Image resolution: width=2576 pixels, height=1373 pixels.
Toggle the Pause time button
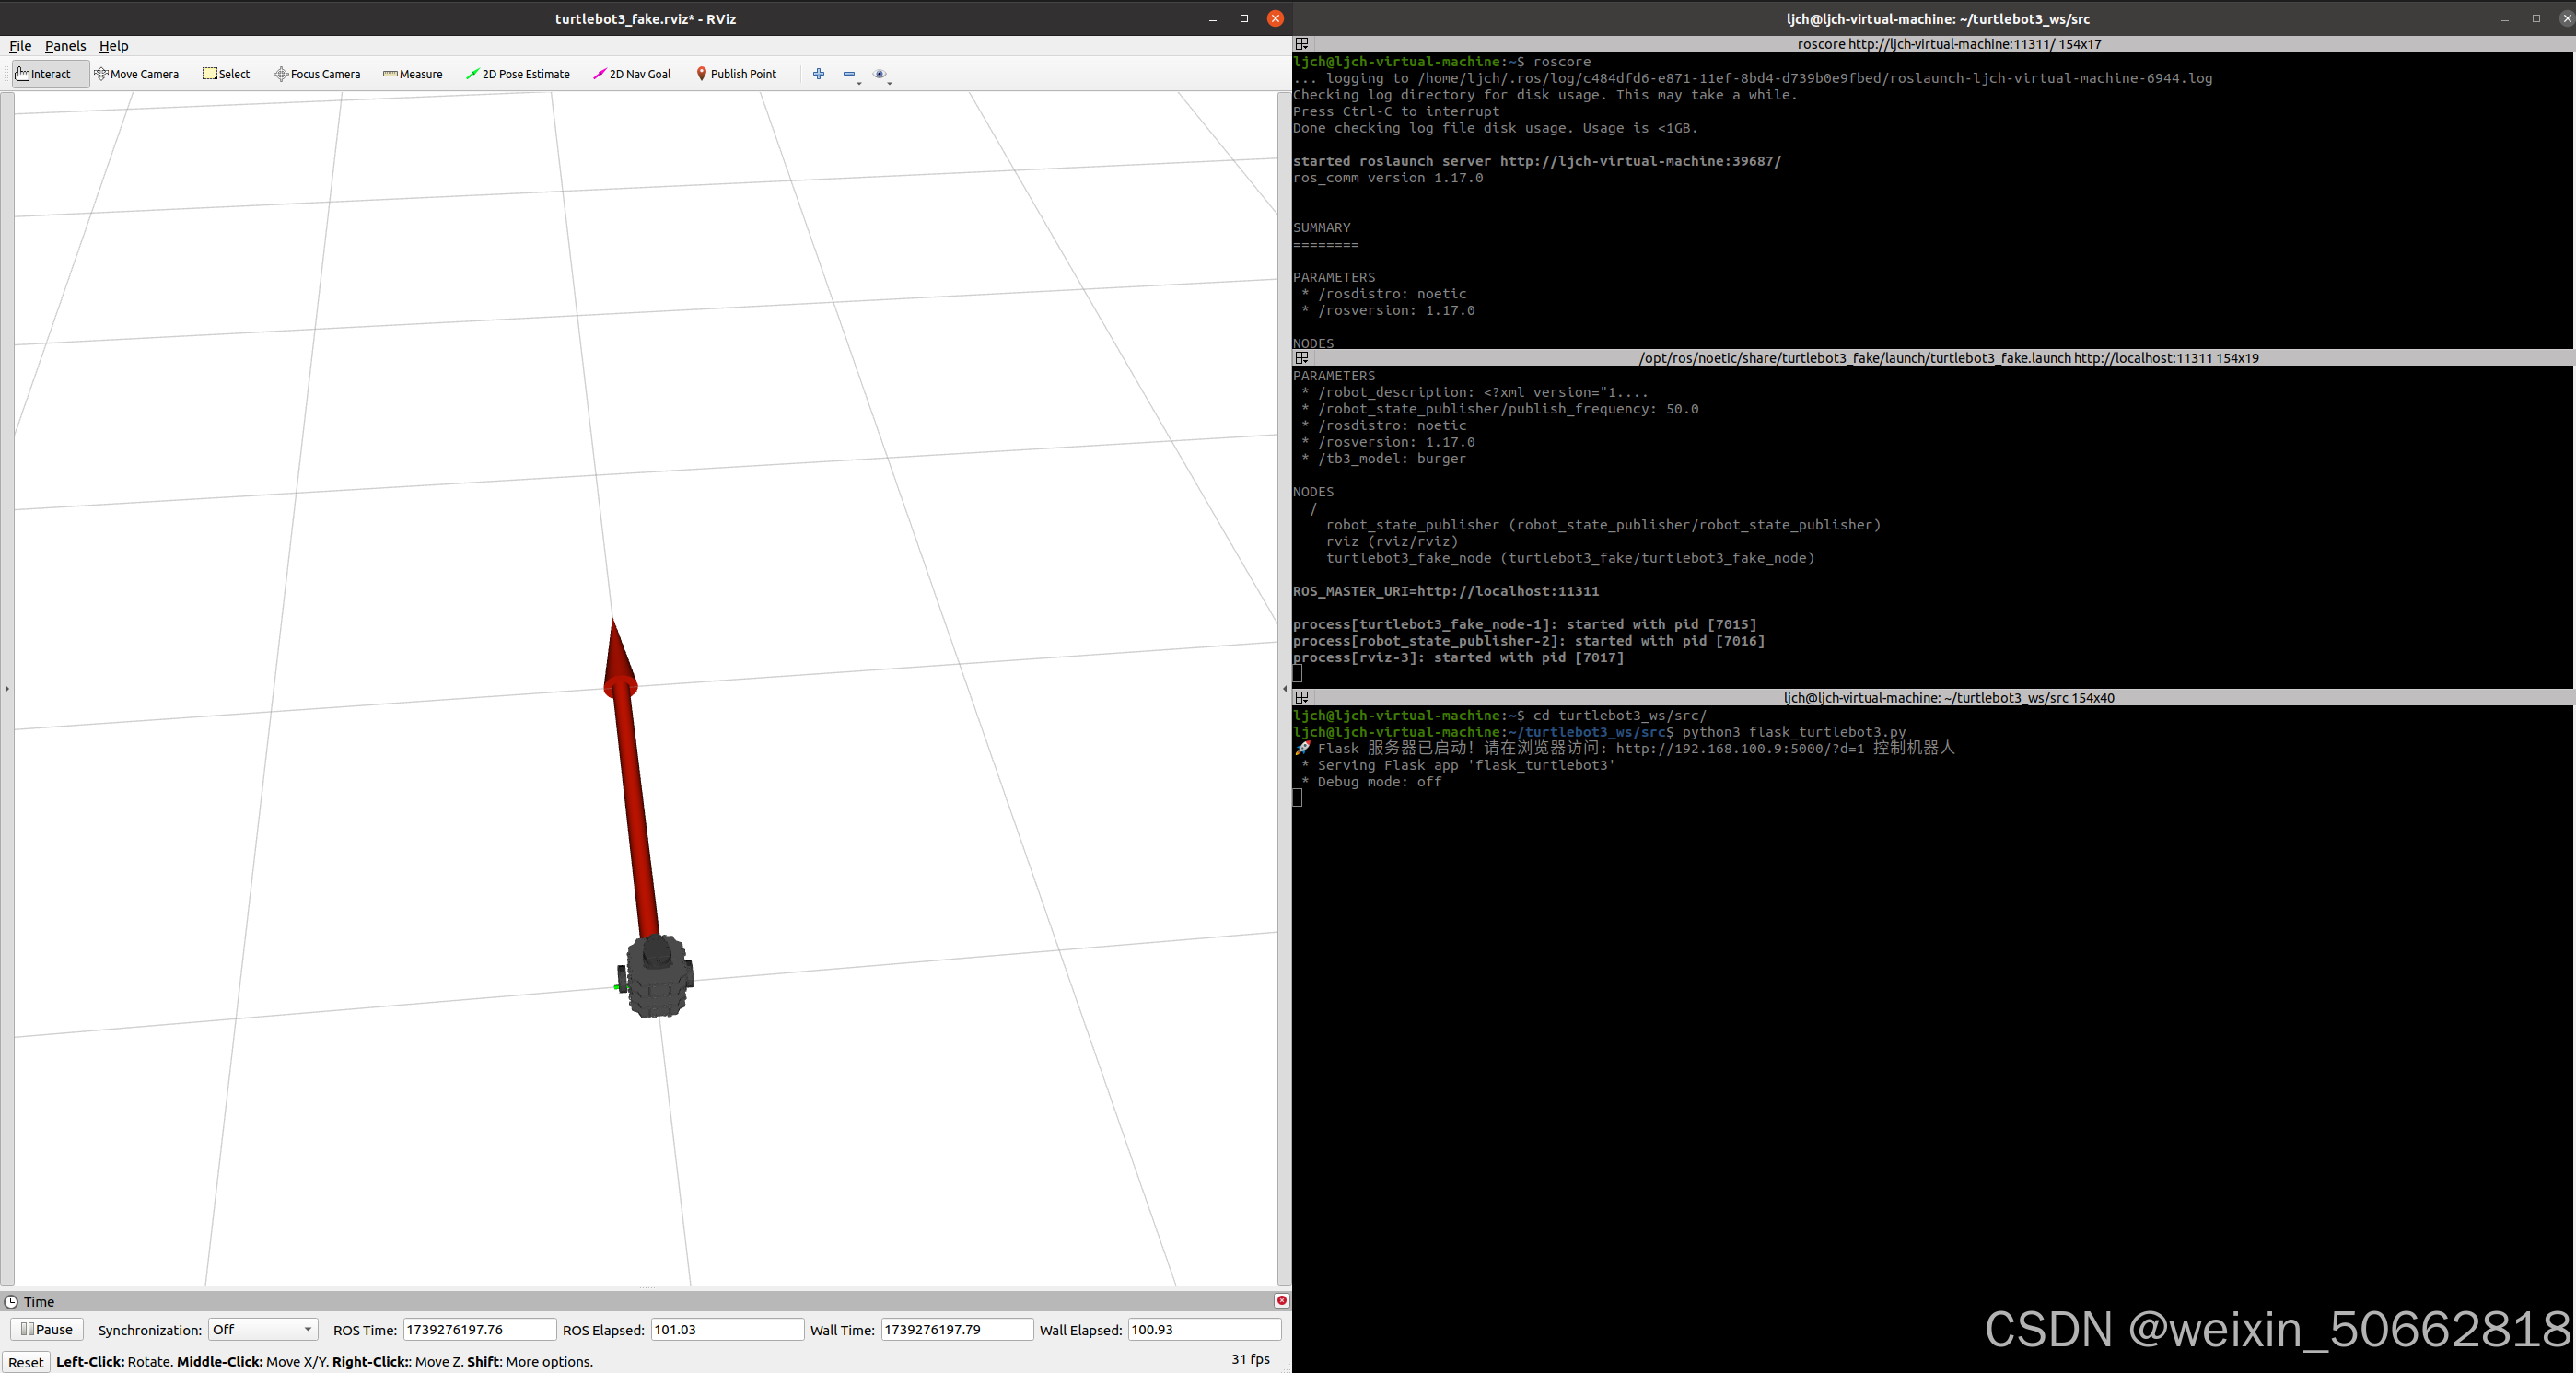pos(47,1329)
